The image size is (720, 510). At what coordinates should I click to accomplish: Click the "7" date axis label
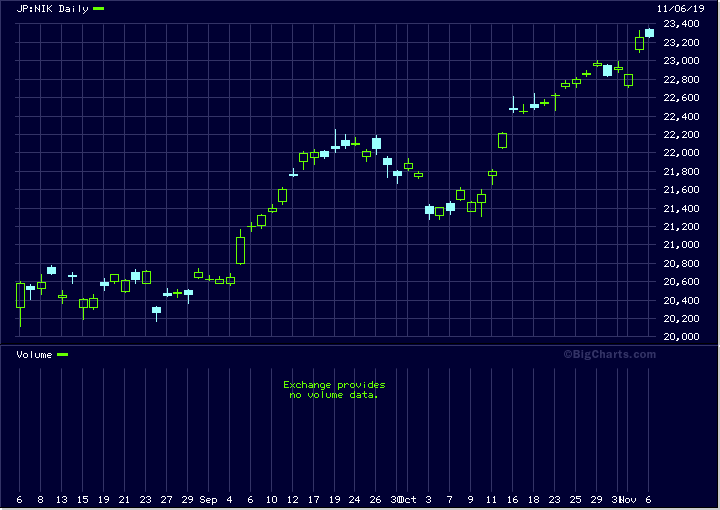coord(450,499)
